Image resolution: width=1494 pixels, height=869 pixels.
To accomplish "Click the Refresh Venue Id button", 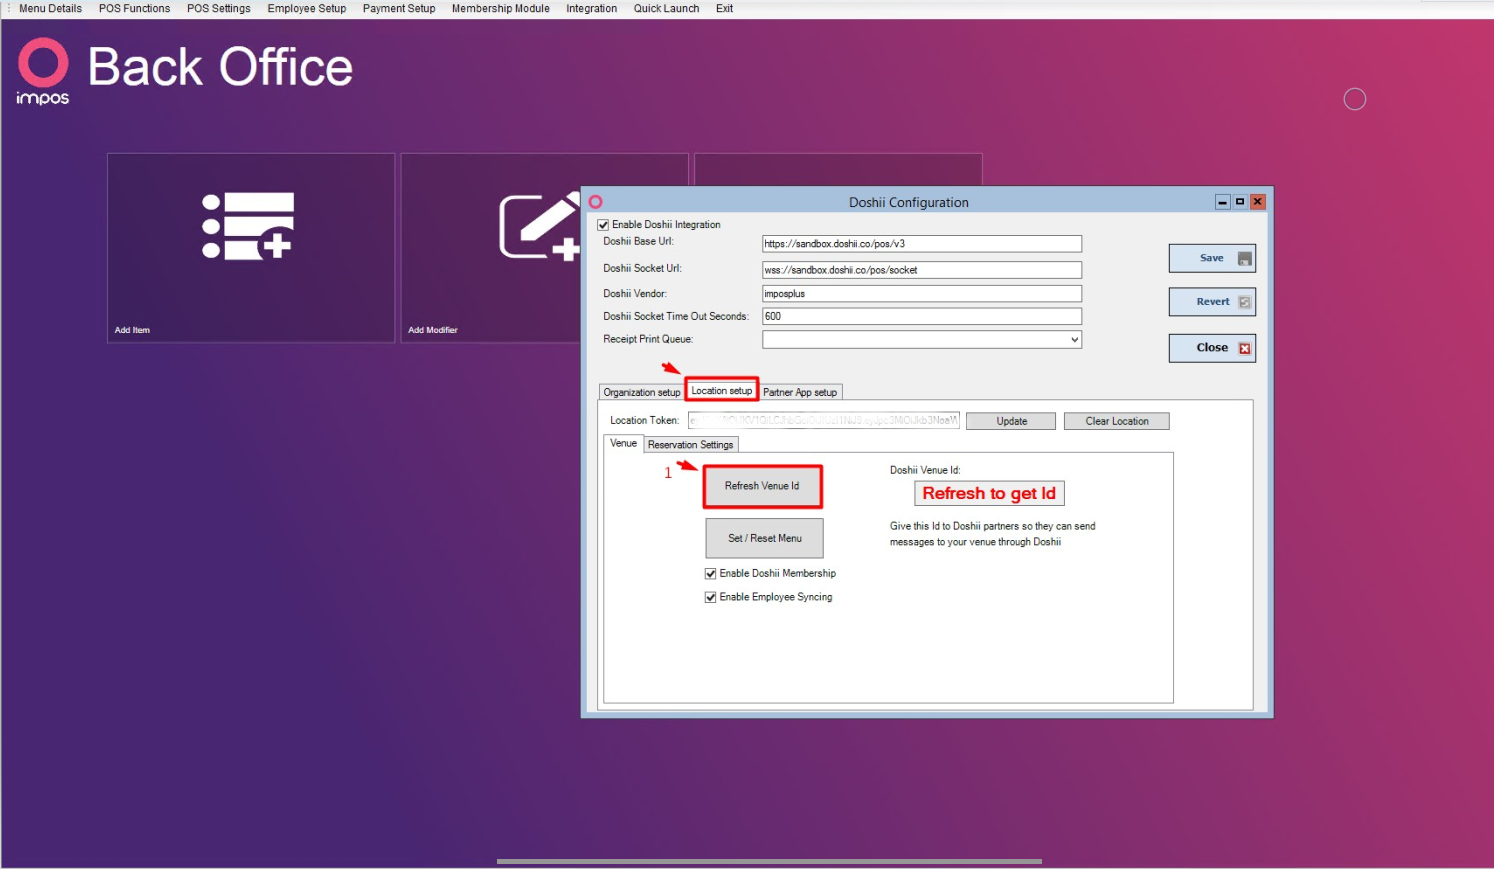I will [762, 486].
